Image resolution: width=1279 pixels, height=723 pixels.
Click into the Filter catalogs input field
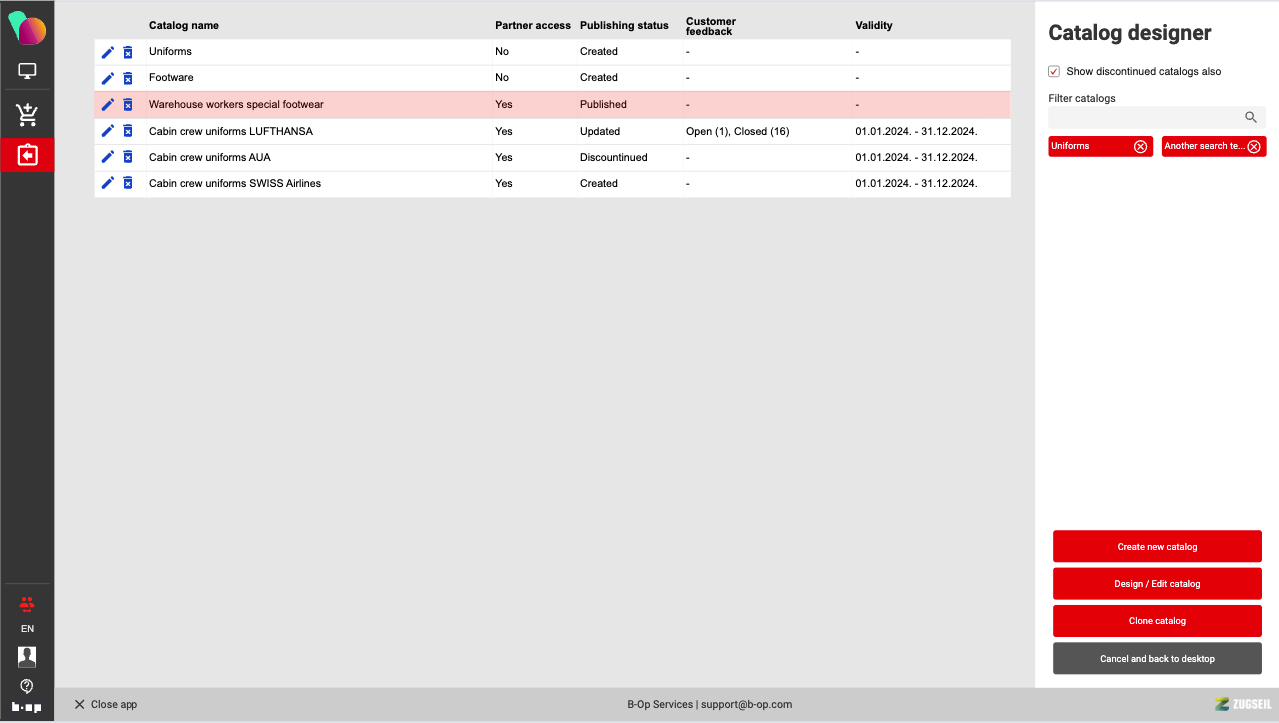click(x=1143, y=117)
